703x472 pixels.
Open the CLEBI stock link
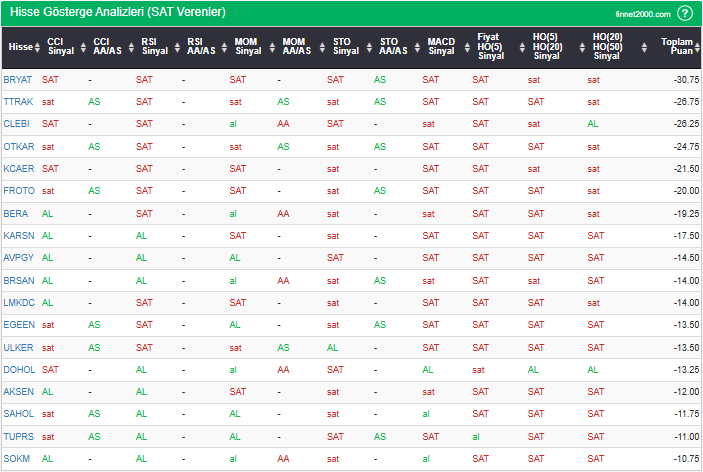coord(17,124)
